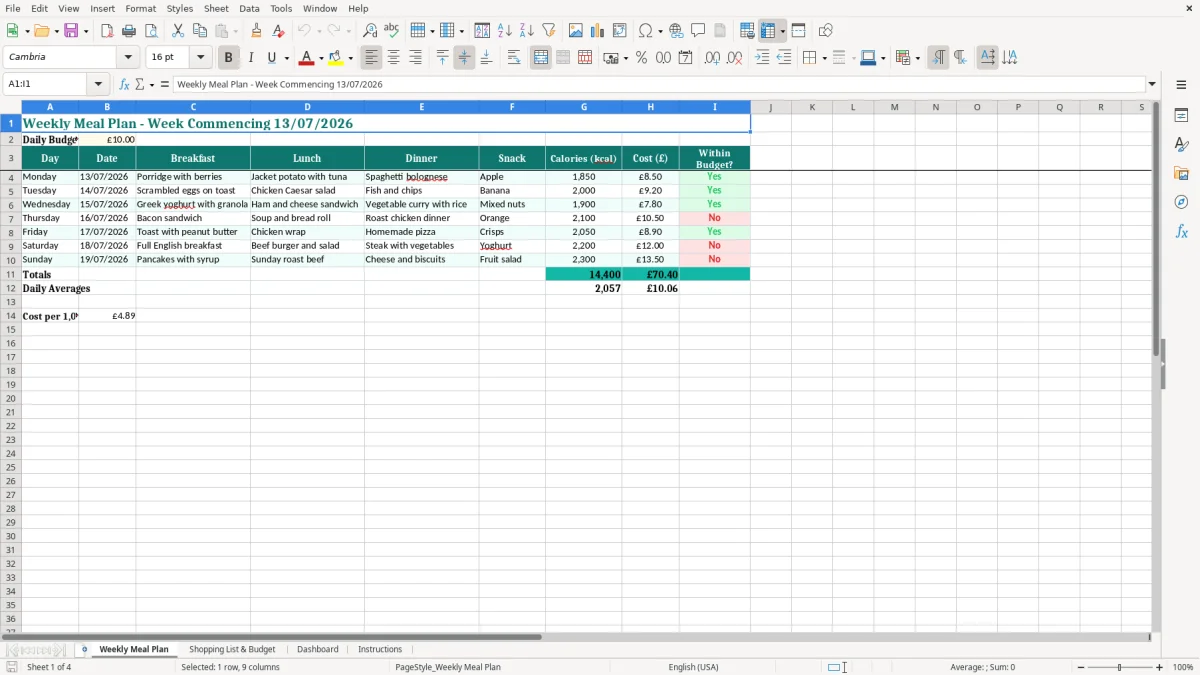Define the print area
Viewport: 1200px width, 675px height.
pos(747,31)
